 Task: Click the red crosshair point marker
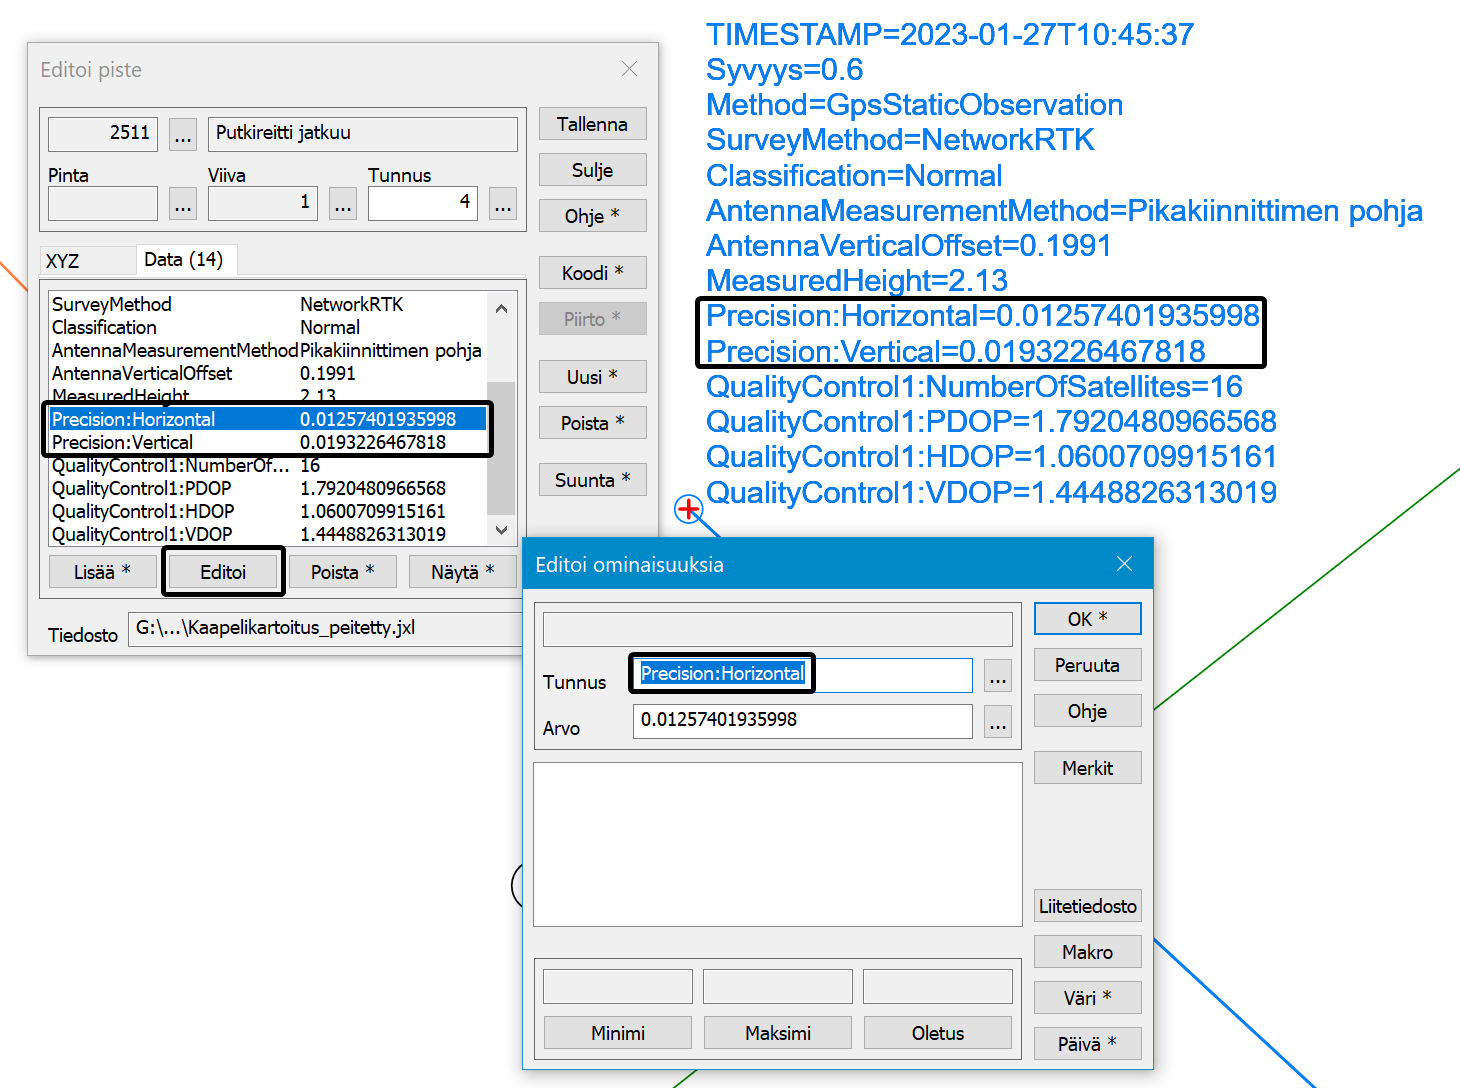click(688, 510)
